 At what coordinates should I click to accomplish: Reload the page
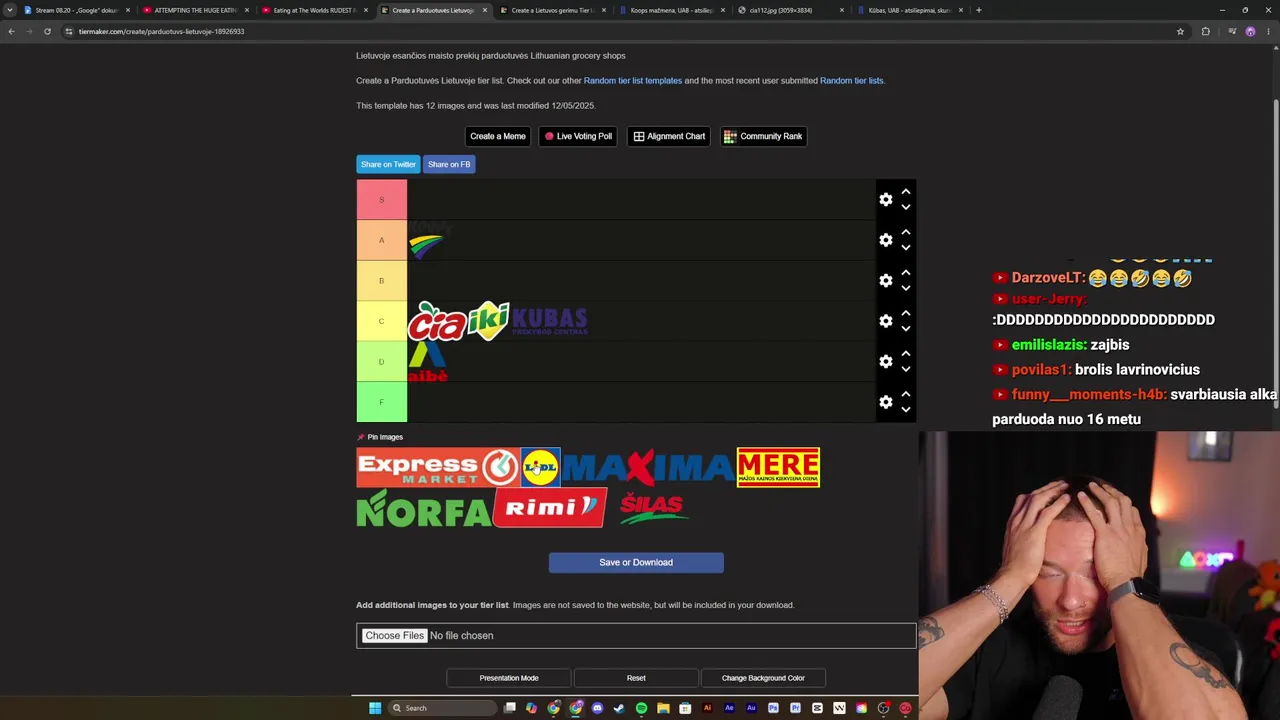click(x=47, y=31)
